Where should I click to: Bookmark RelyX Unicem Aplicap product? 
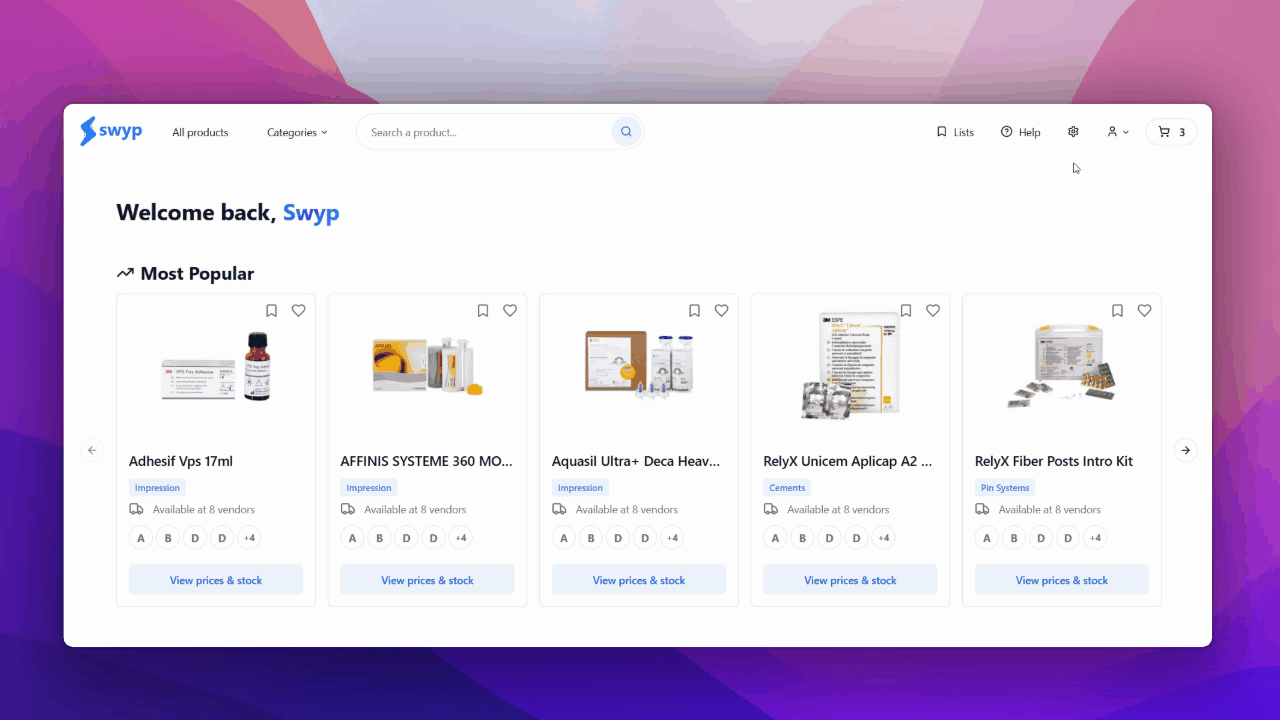click(x=906, y=311)
